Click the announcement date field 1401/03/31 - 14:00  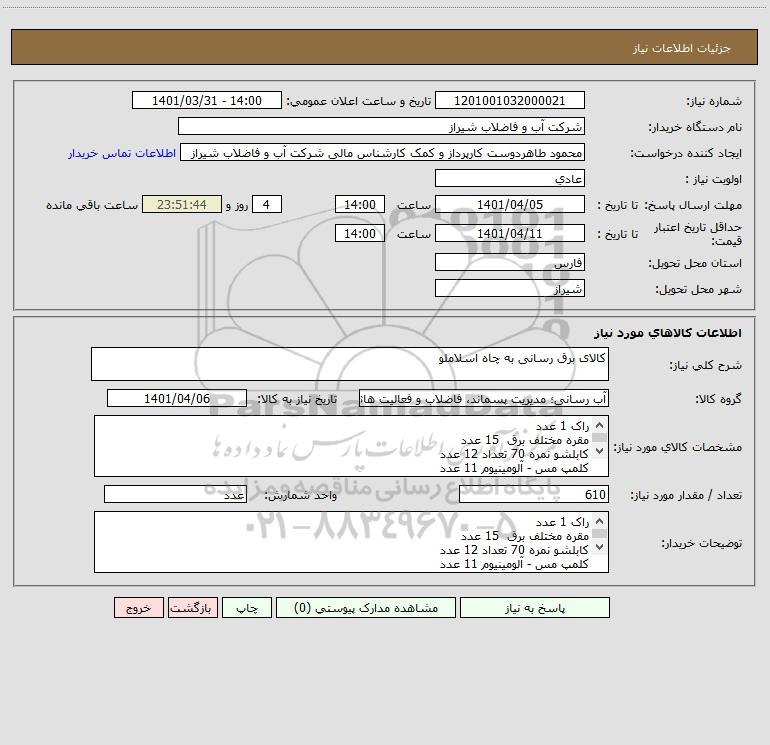coord(207,100)
